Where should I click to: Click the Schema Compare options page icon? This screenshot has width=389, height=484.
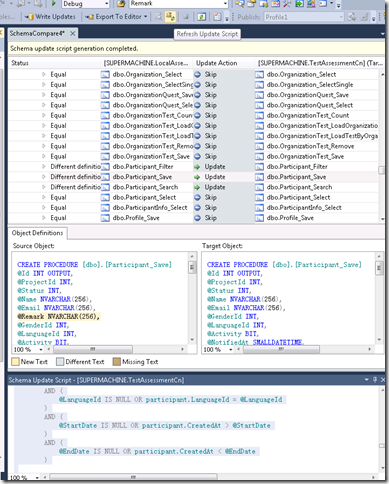[217, 17]
